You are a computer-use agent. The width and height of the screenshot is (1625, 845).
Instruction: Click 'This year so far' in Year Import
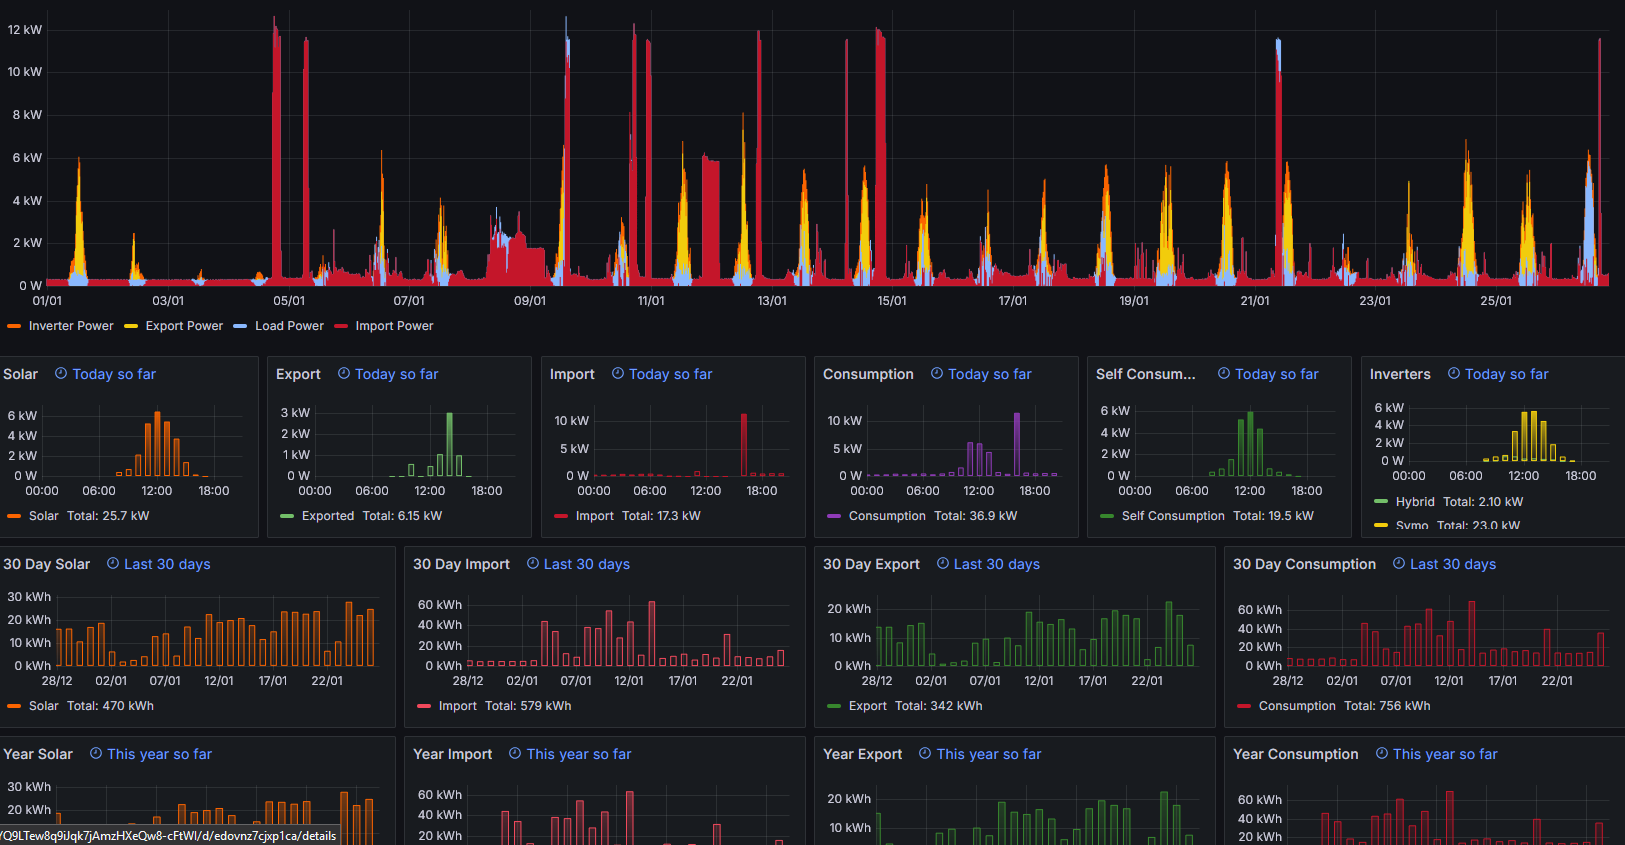point(579,754)
